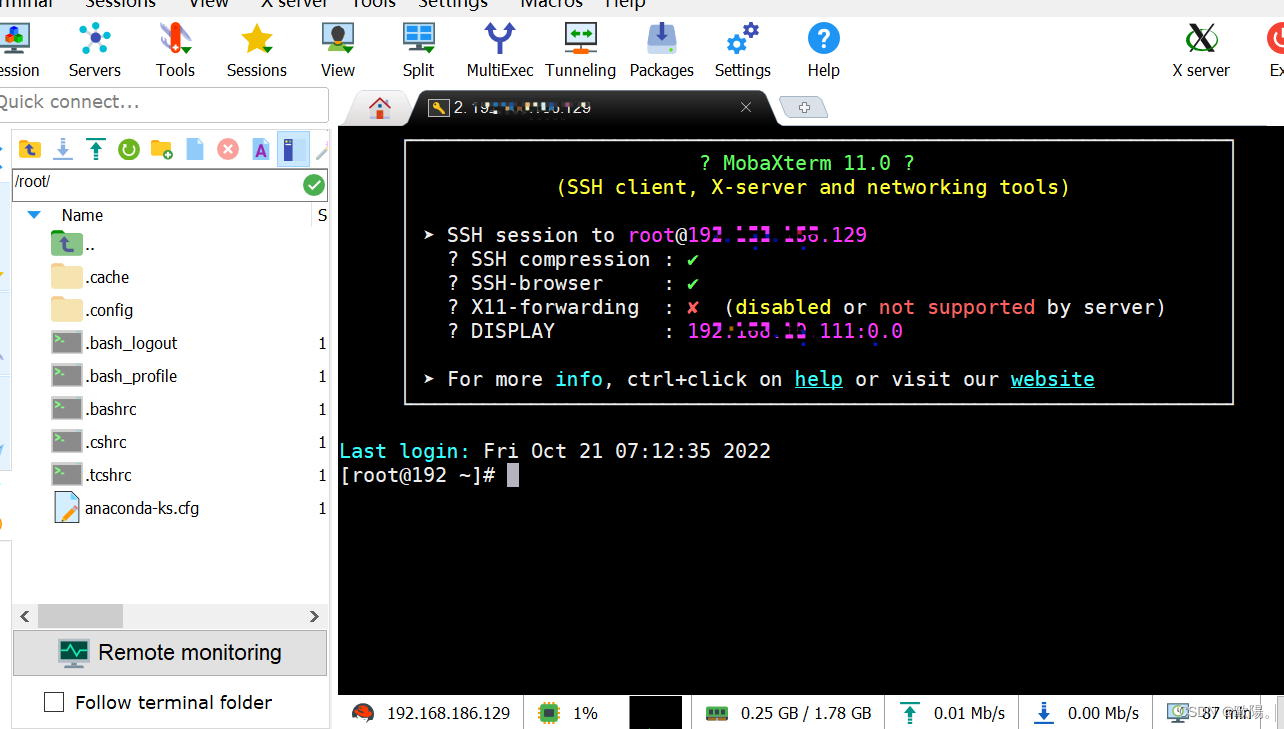
Task: Click the 192.168.186.129 host status entry
Action: (432, 713)
